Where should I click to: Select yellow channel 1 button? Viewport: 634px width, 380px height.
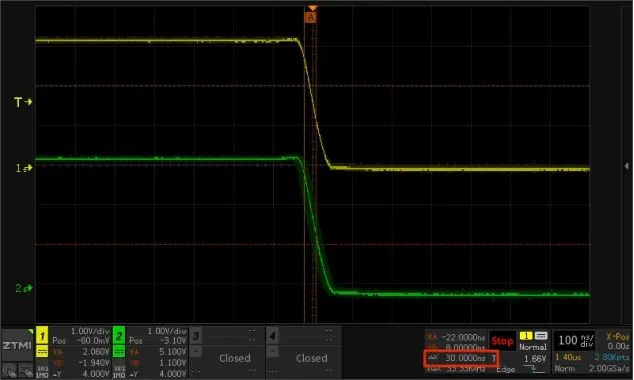click(42, 336)
